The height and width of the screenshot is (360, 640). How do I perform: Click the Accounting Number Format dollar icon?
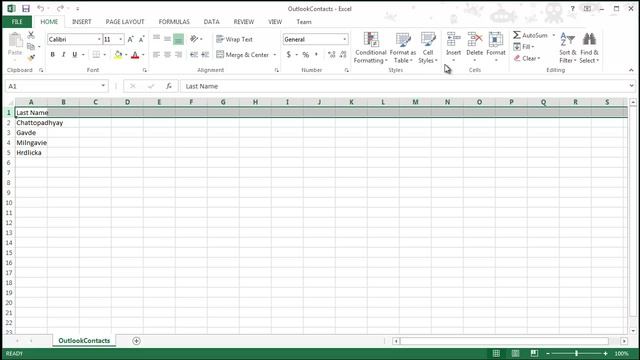pyautogui.click(x=289, y=55)
